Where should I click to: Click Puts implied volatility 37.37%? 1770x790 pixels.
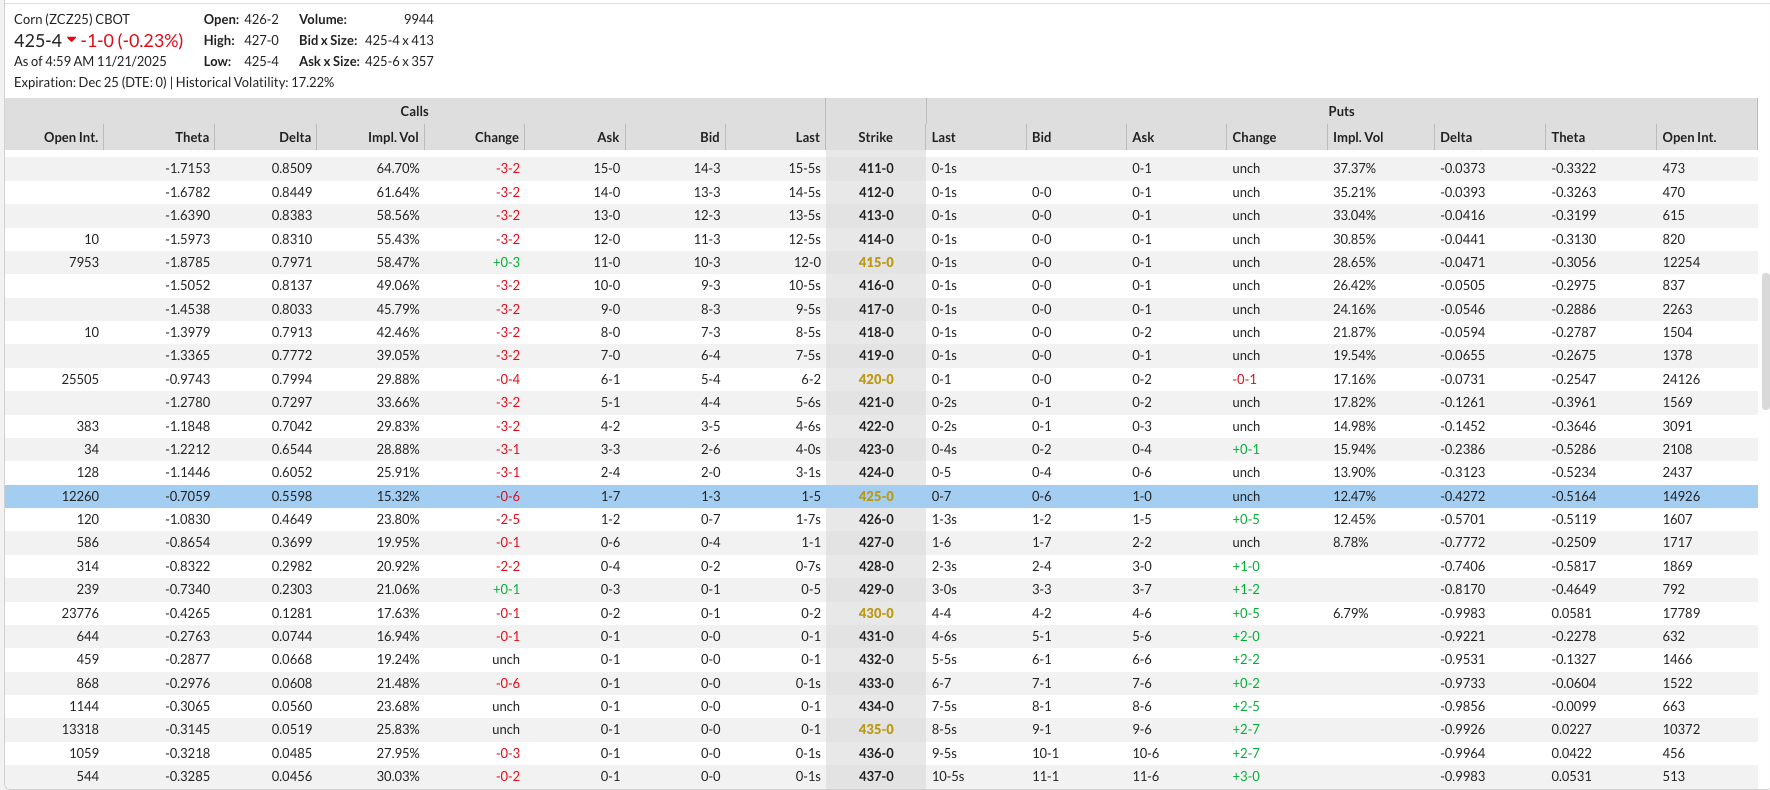point(1354,168)
